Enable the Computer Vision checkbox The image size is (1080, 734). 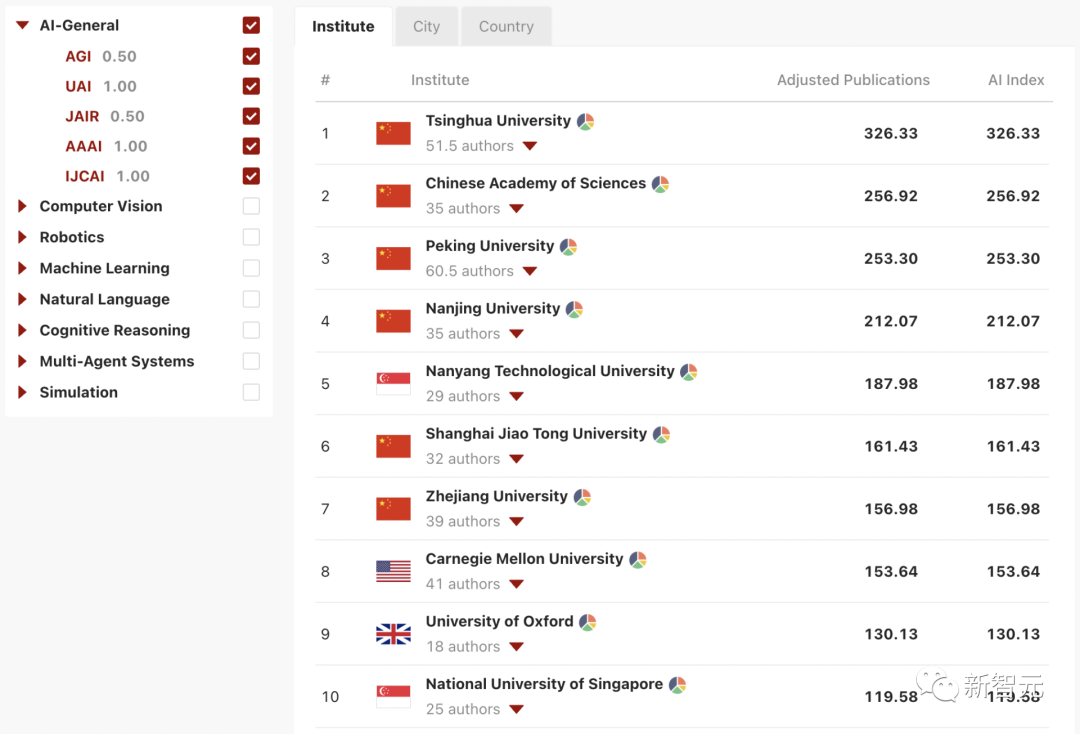click(250, 206)
